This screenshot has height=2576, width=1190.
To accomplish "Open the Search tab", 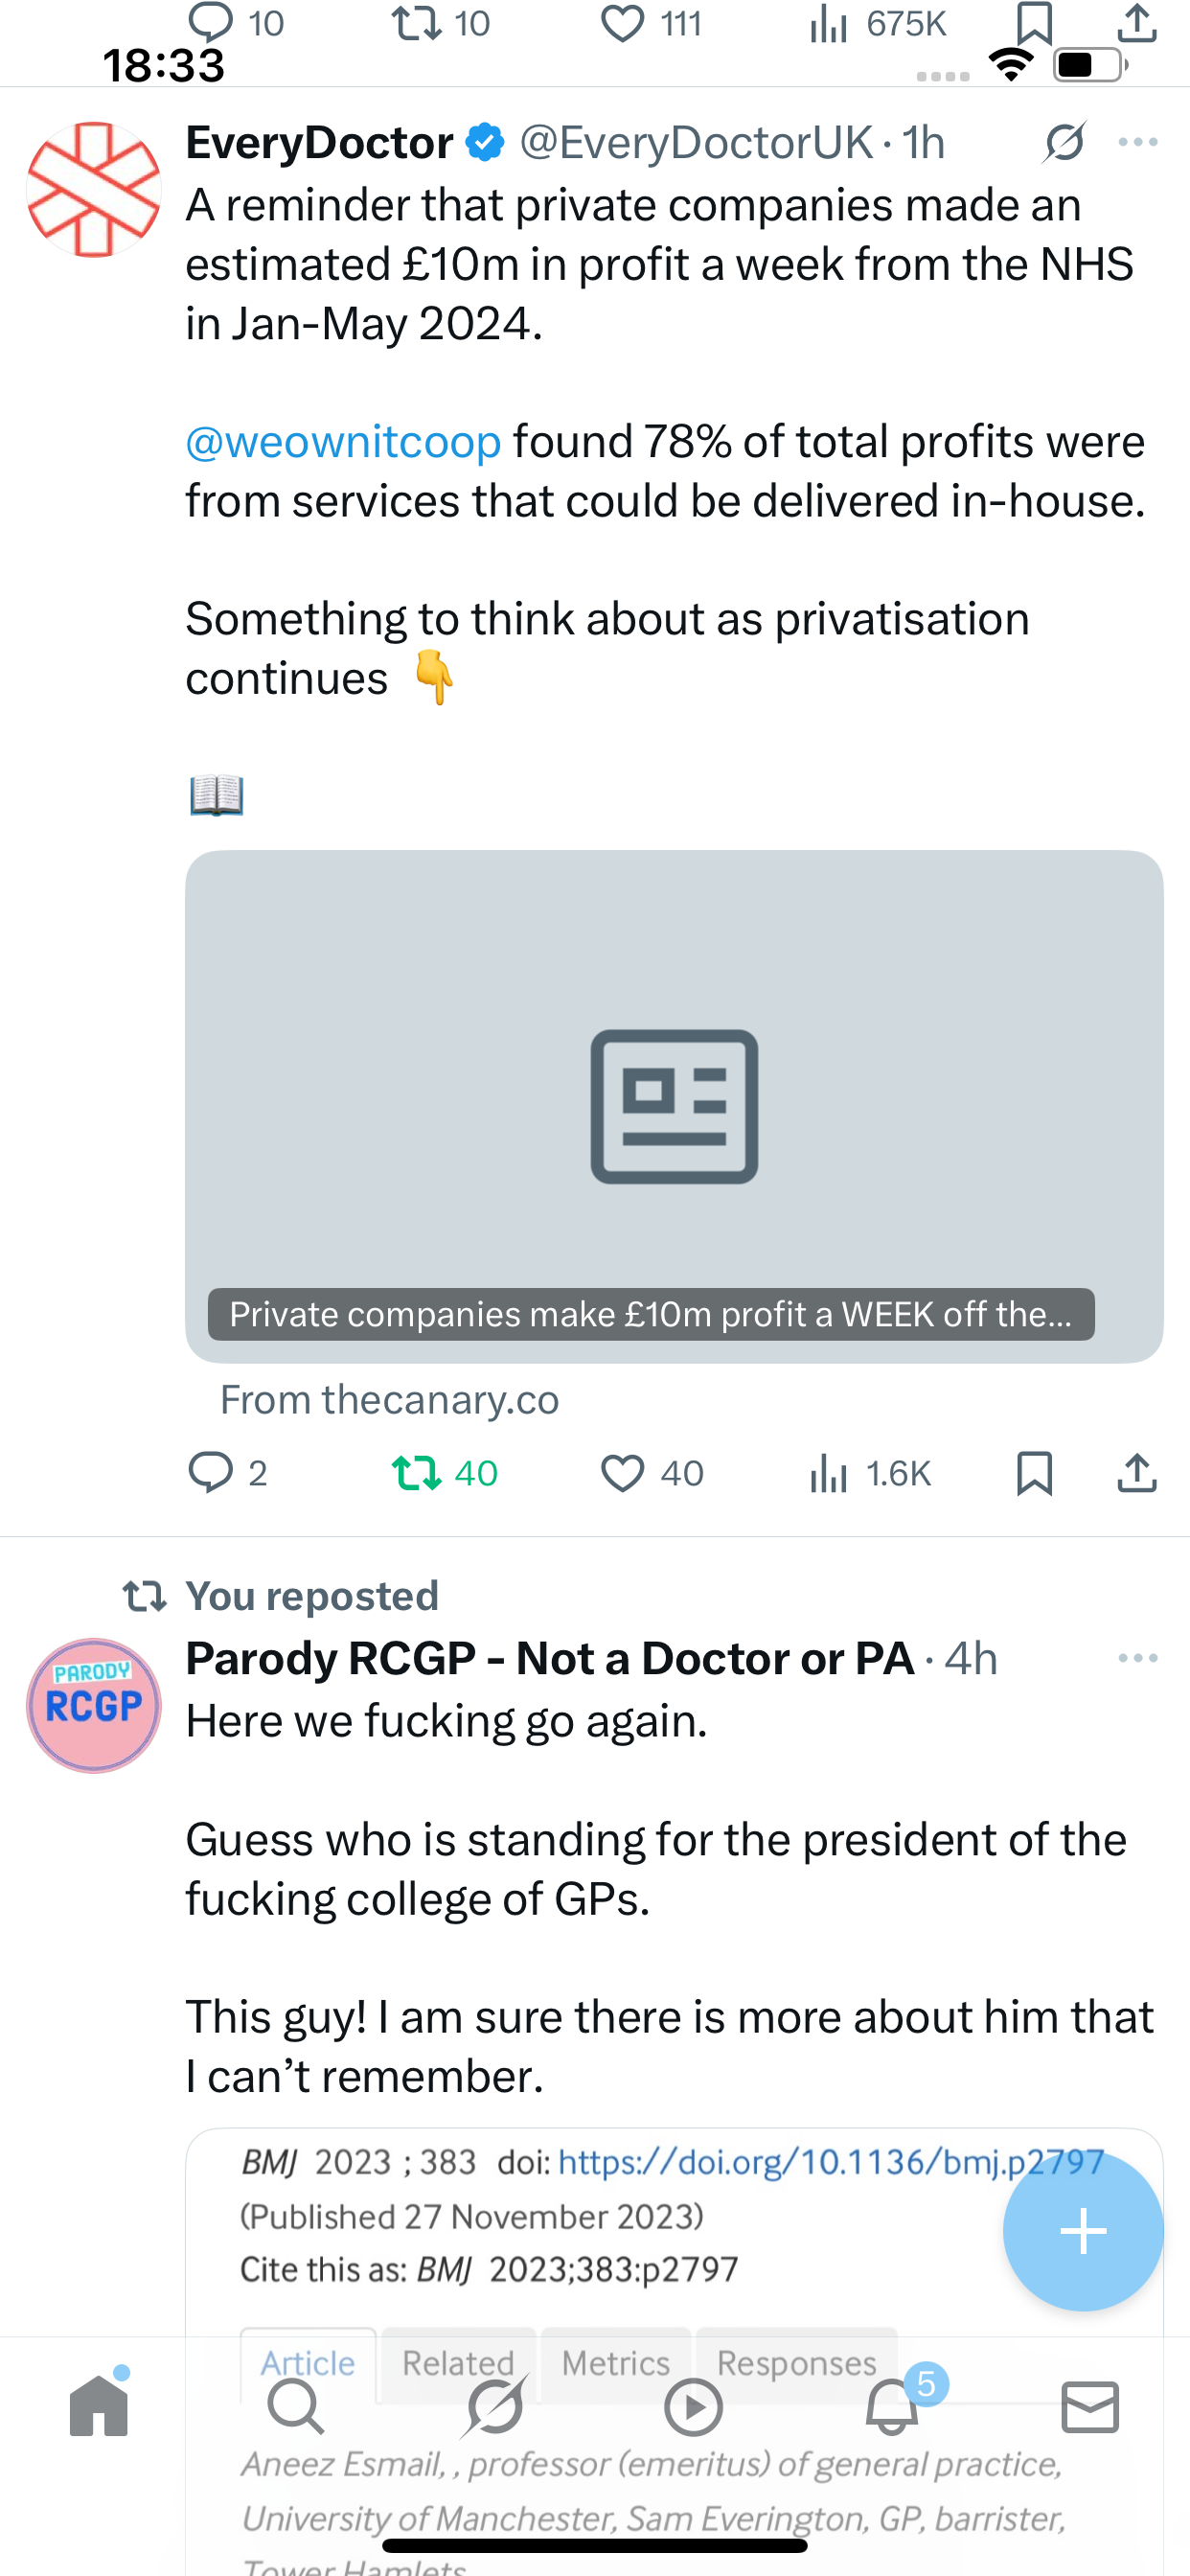I will 296,2406.
